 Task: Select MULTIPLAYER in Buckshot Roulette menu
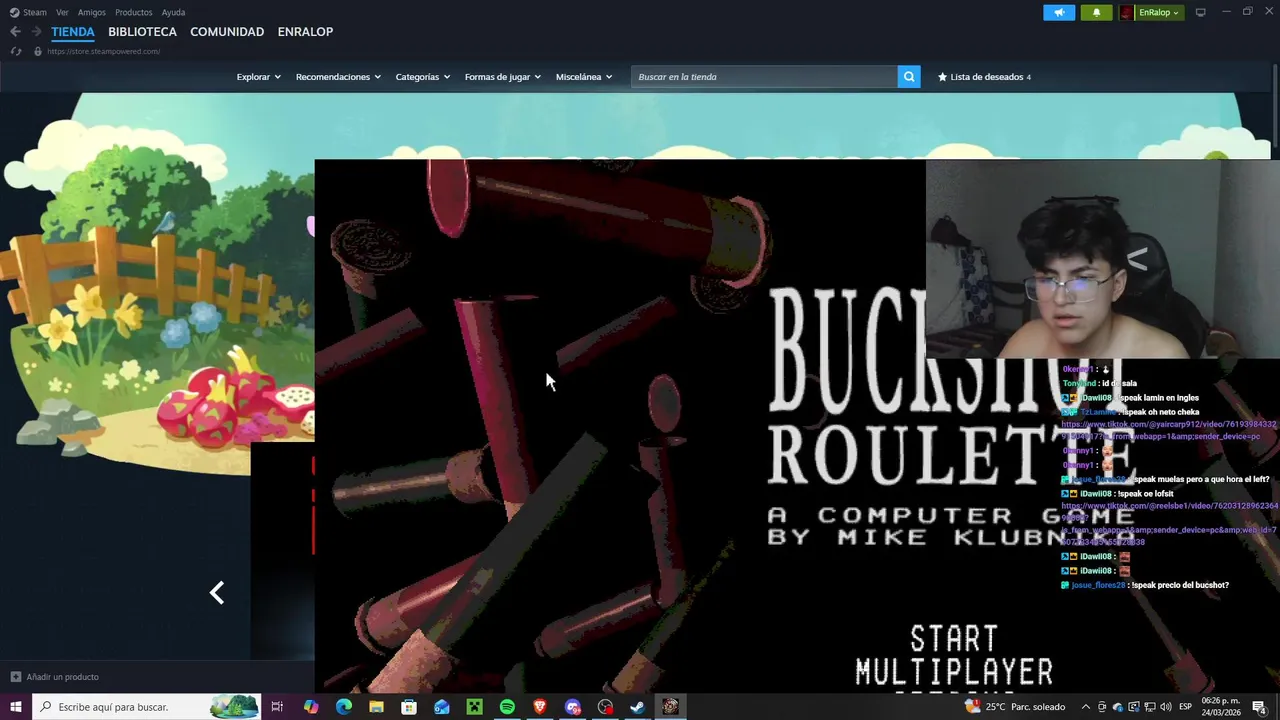[954, 671]
